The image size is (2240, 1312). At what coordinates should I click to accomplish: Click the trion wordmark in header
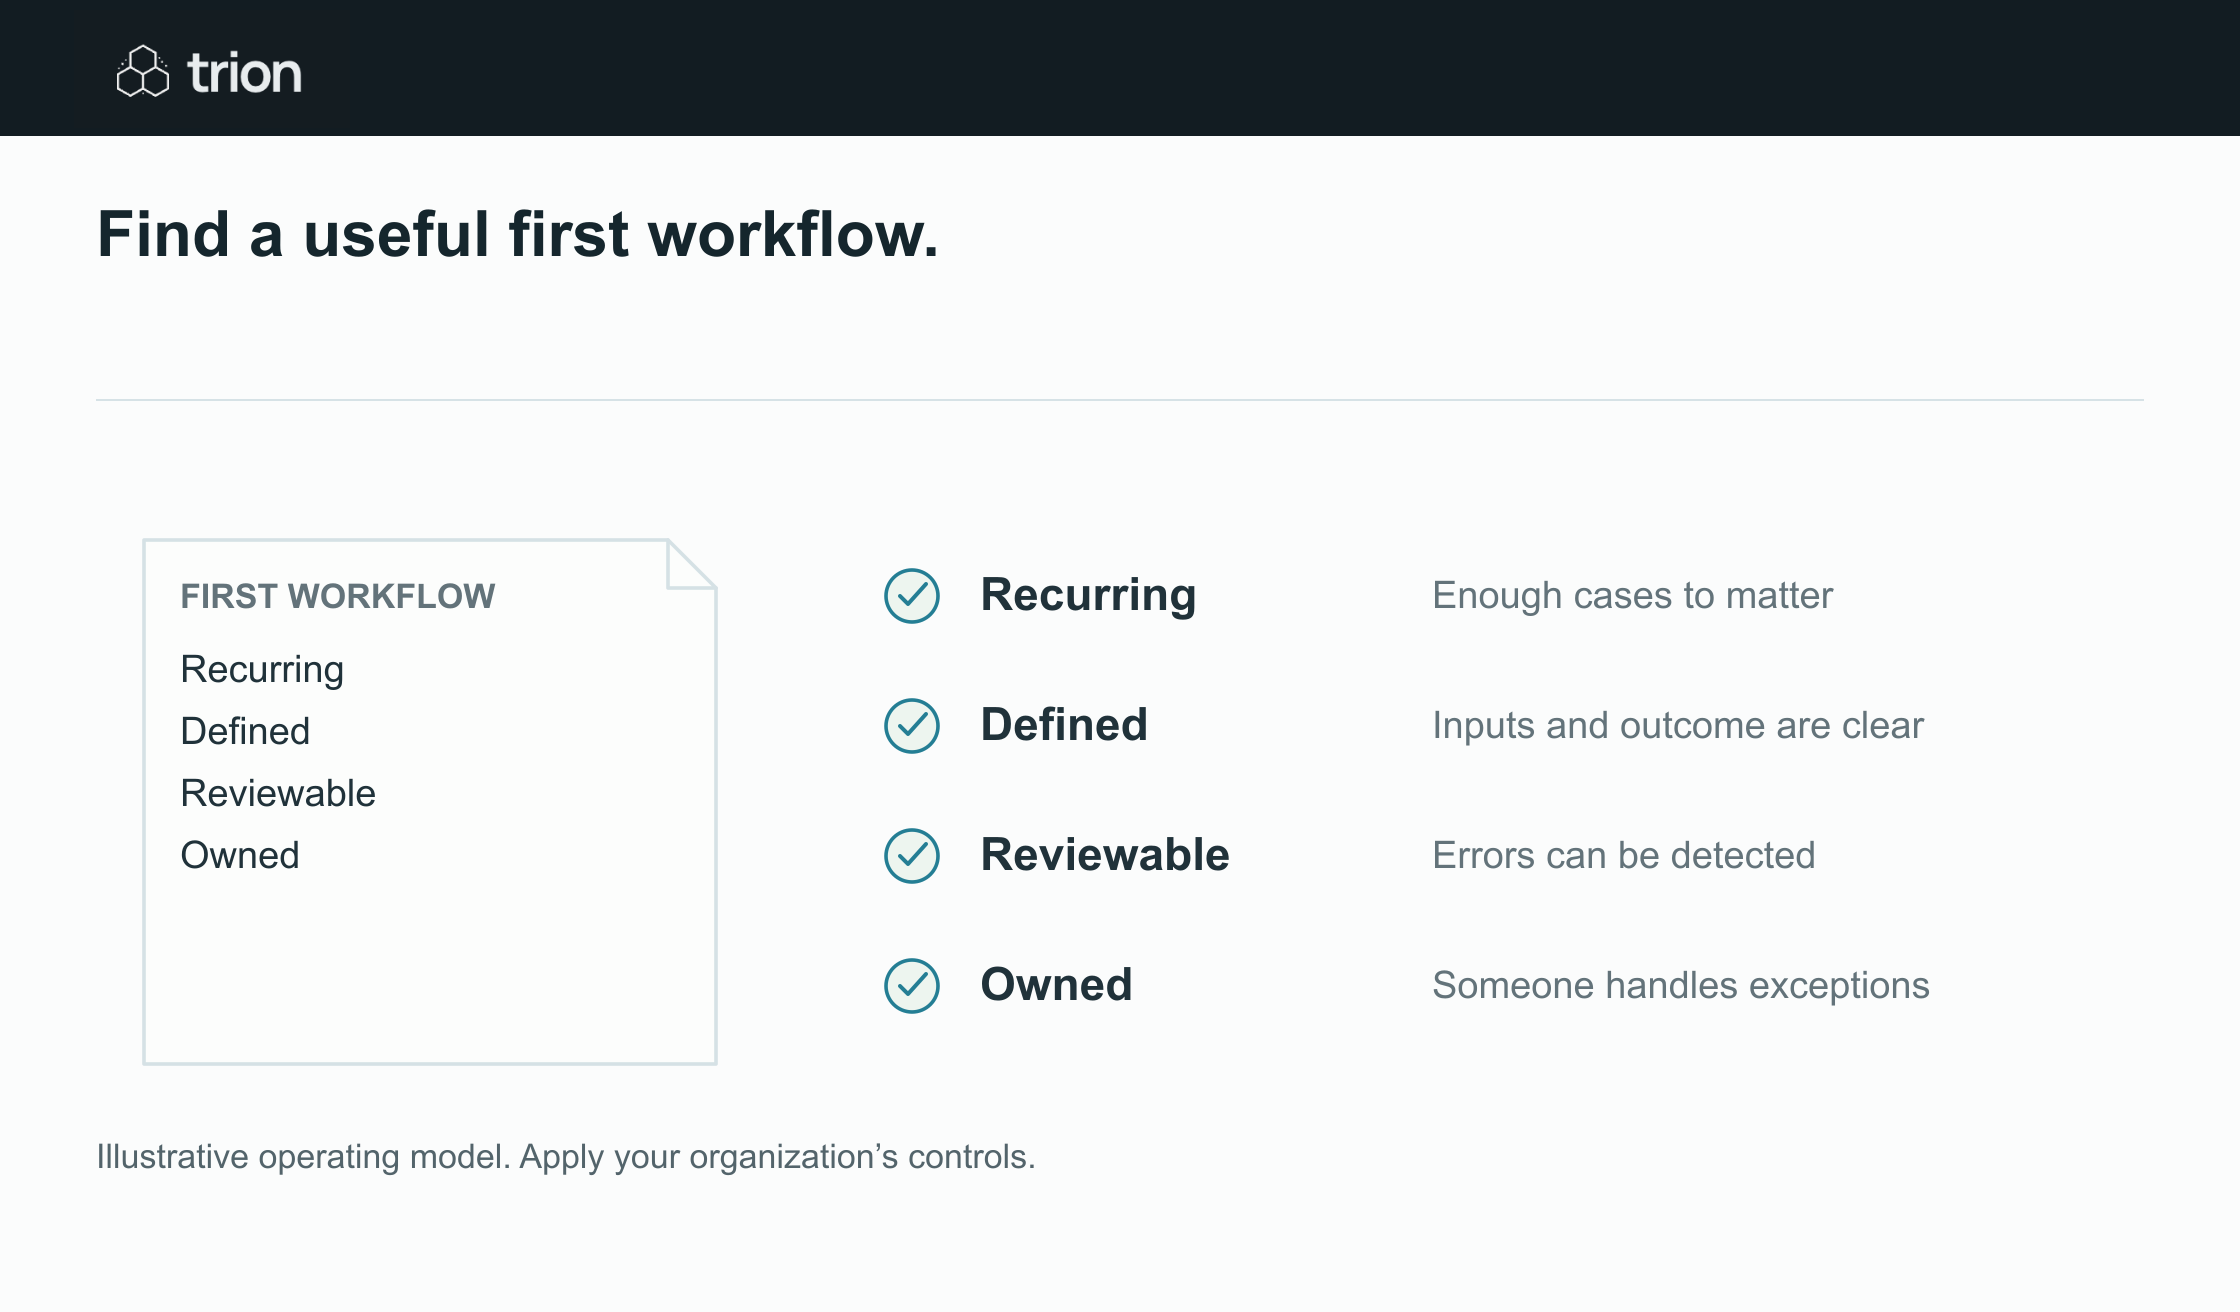pyautogui.click(x=245, y=73)
